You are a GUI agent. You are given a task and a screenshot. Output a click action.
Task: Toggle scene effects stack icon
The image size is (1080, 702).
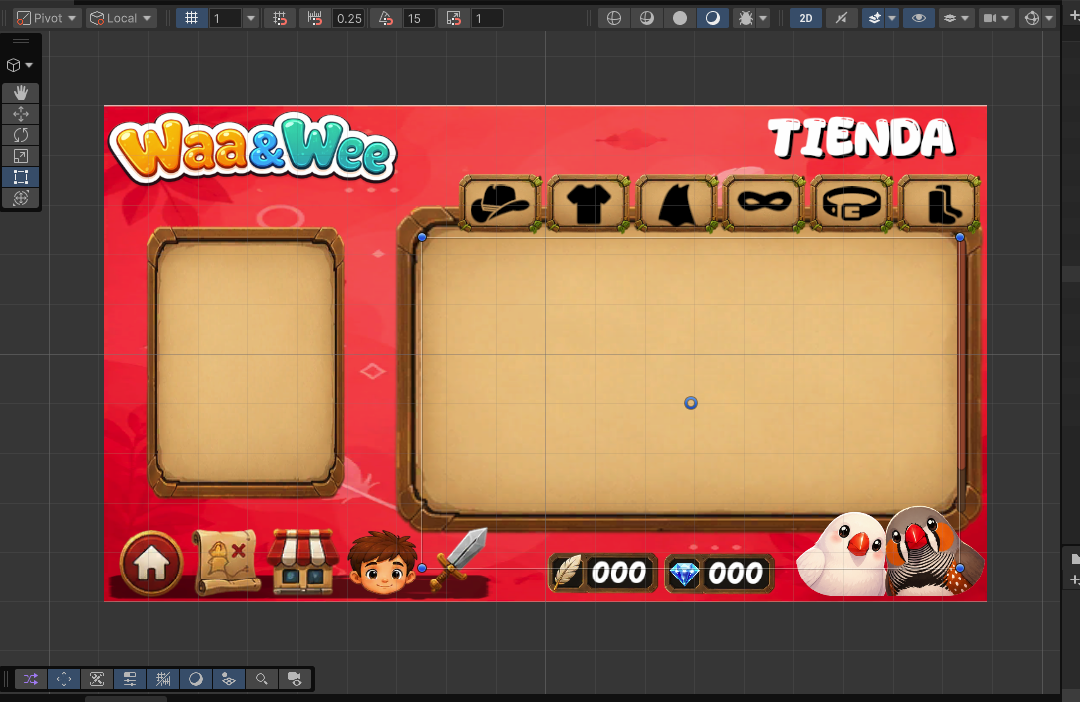click(874, 19)
